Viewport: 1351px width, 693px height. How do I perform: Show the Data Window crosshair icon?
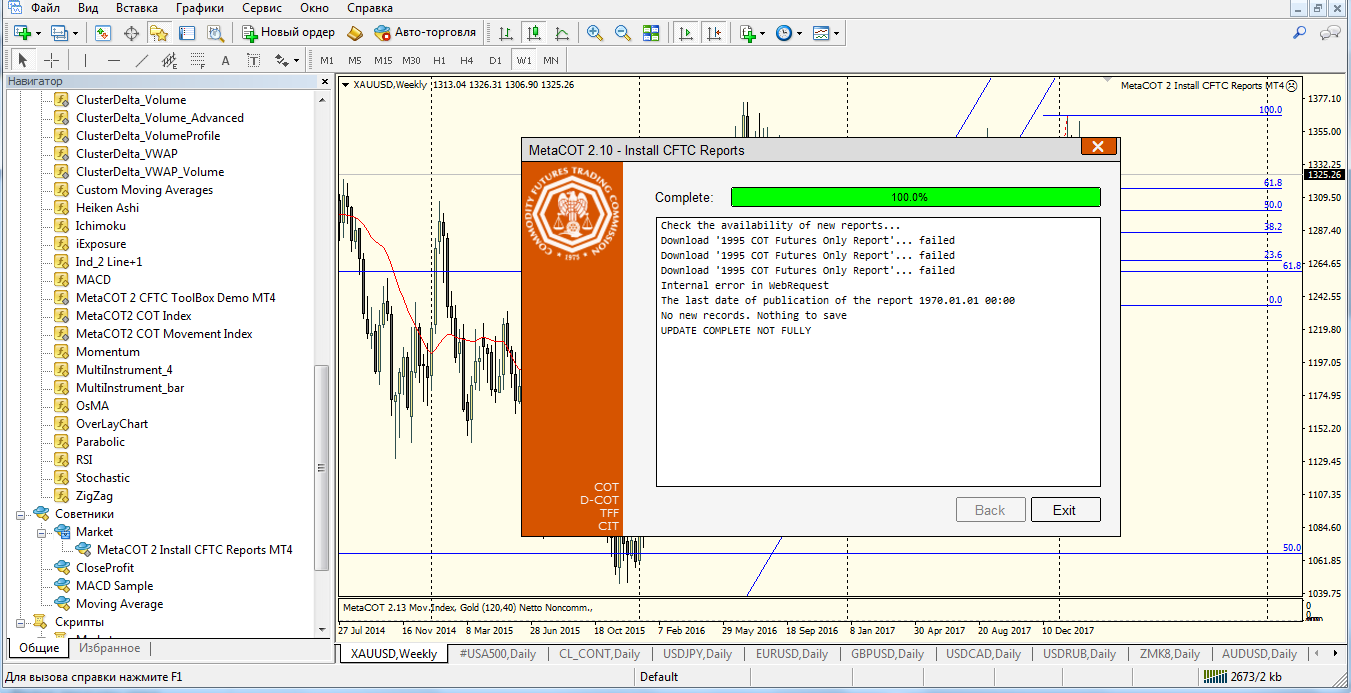click(x=131, y=32)
